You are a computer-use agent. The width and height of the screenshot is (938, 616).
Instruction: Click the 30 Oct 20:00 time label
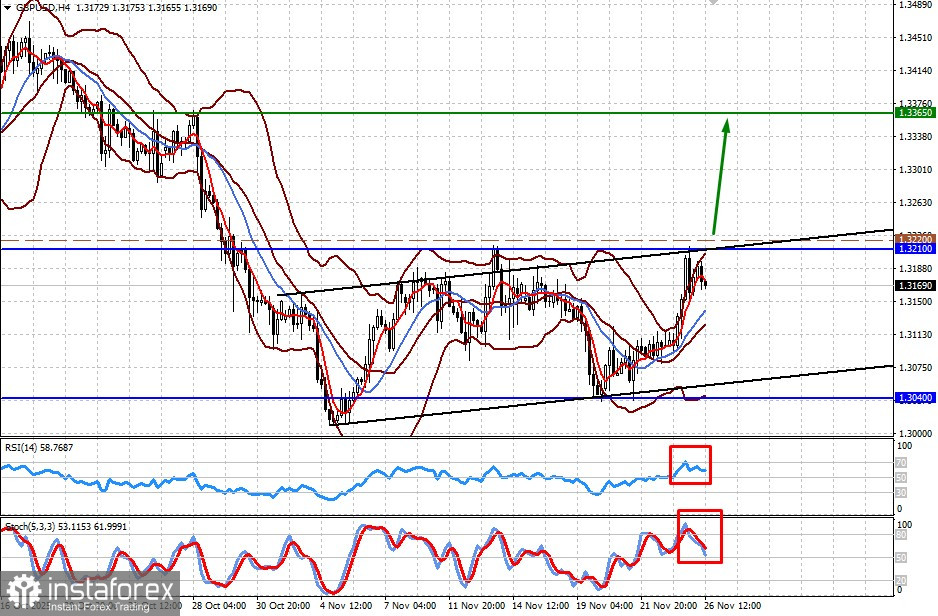[x=283, y=605]
